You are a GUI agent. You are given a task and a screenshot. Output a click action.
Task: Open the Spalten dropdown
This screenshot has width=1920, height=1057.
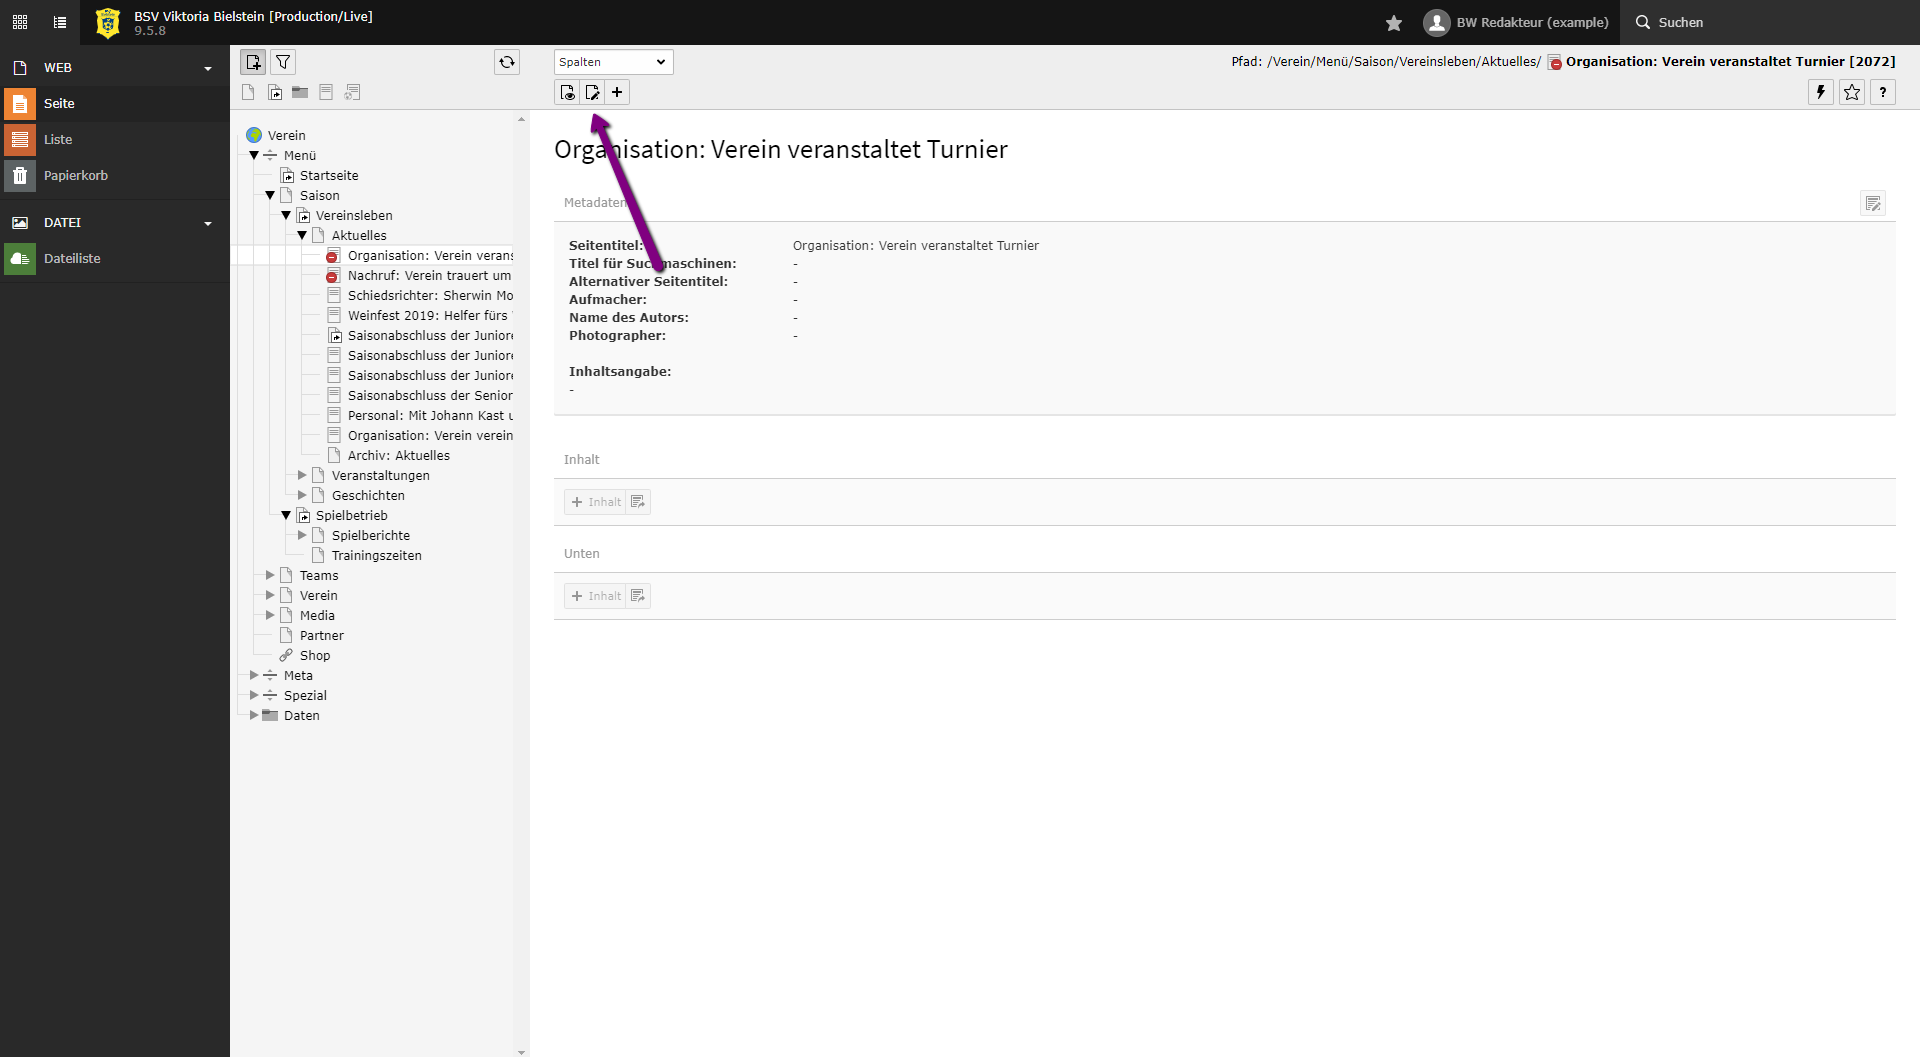pos(613,62)
